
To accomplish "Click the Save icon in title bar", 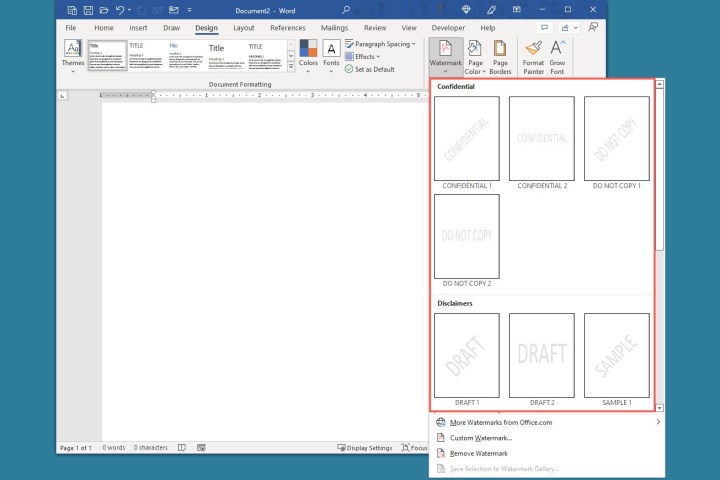I will (x=87, y=9).
